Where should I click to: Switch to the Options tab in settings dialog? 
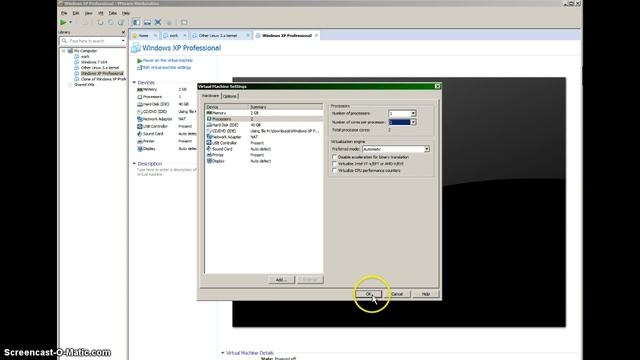(230, 96)
